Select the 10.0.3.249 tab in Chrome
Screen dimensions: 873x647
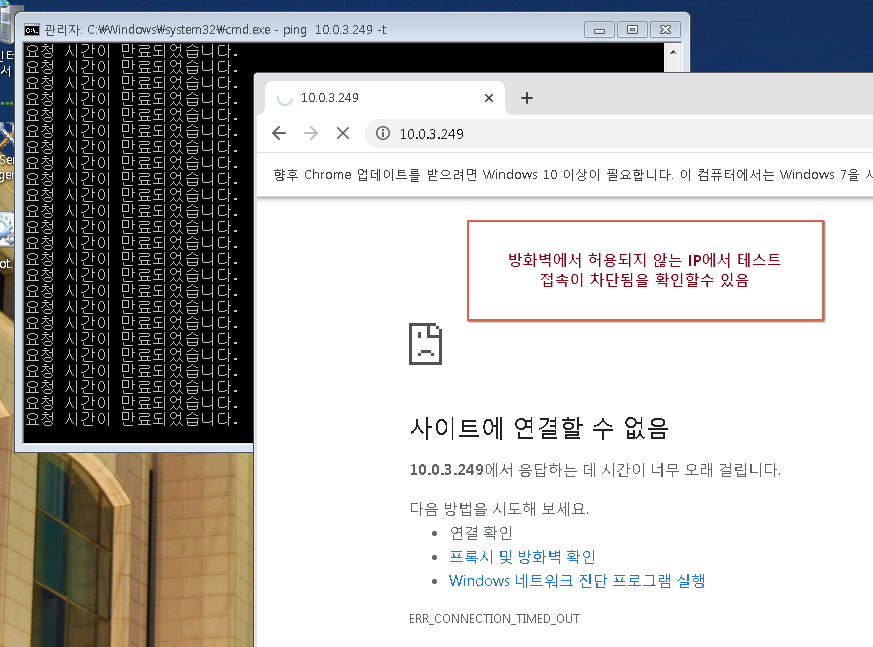385,98
